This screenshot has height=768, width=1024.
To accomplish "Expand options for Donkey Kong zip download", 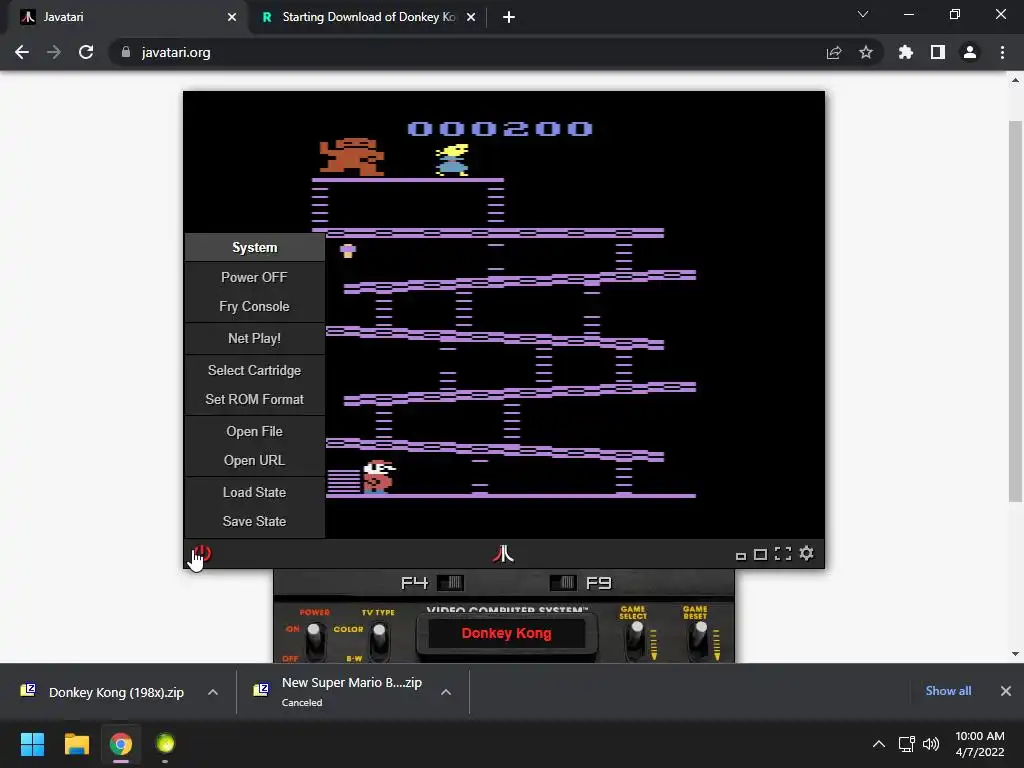I will (x=213, y=692).
